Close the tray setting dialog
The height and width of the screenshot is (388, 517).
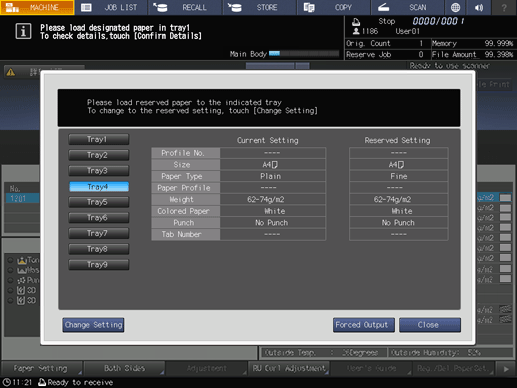click(430, 325)
